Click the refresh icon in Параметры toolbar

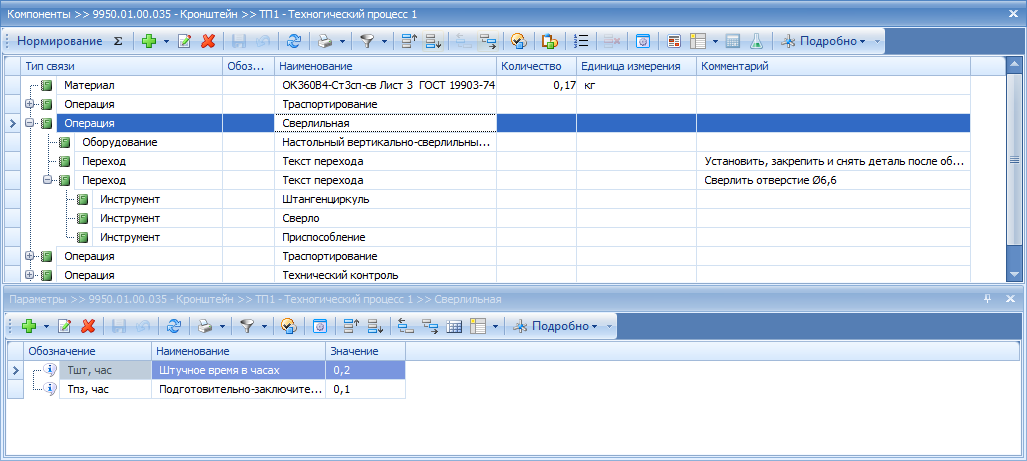(x=174, y=325)
